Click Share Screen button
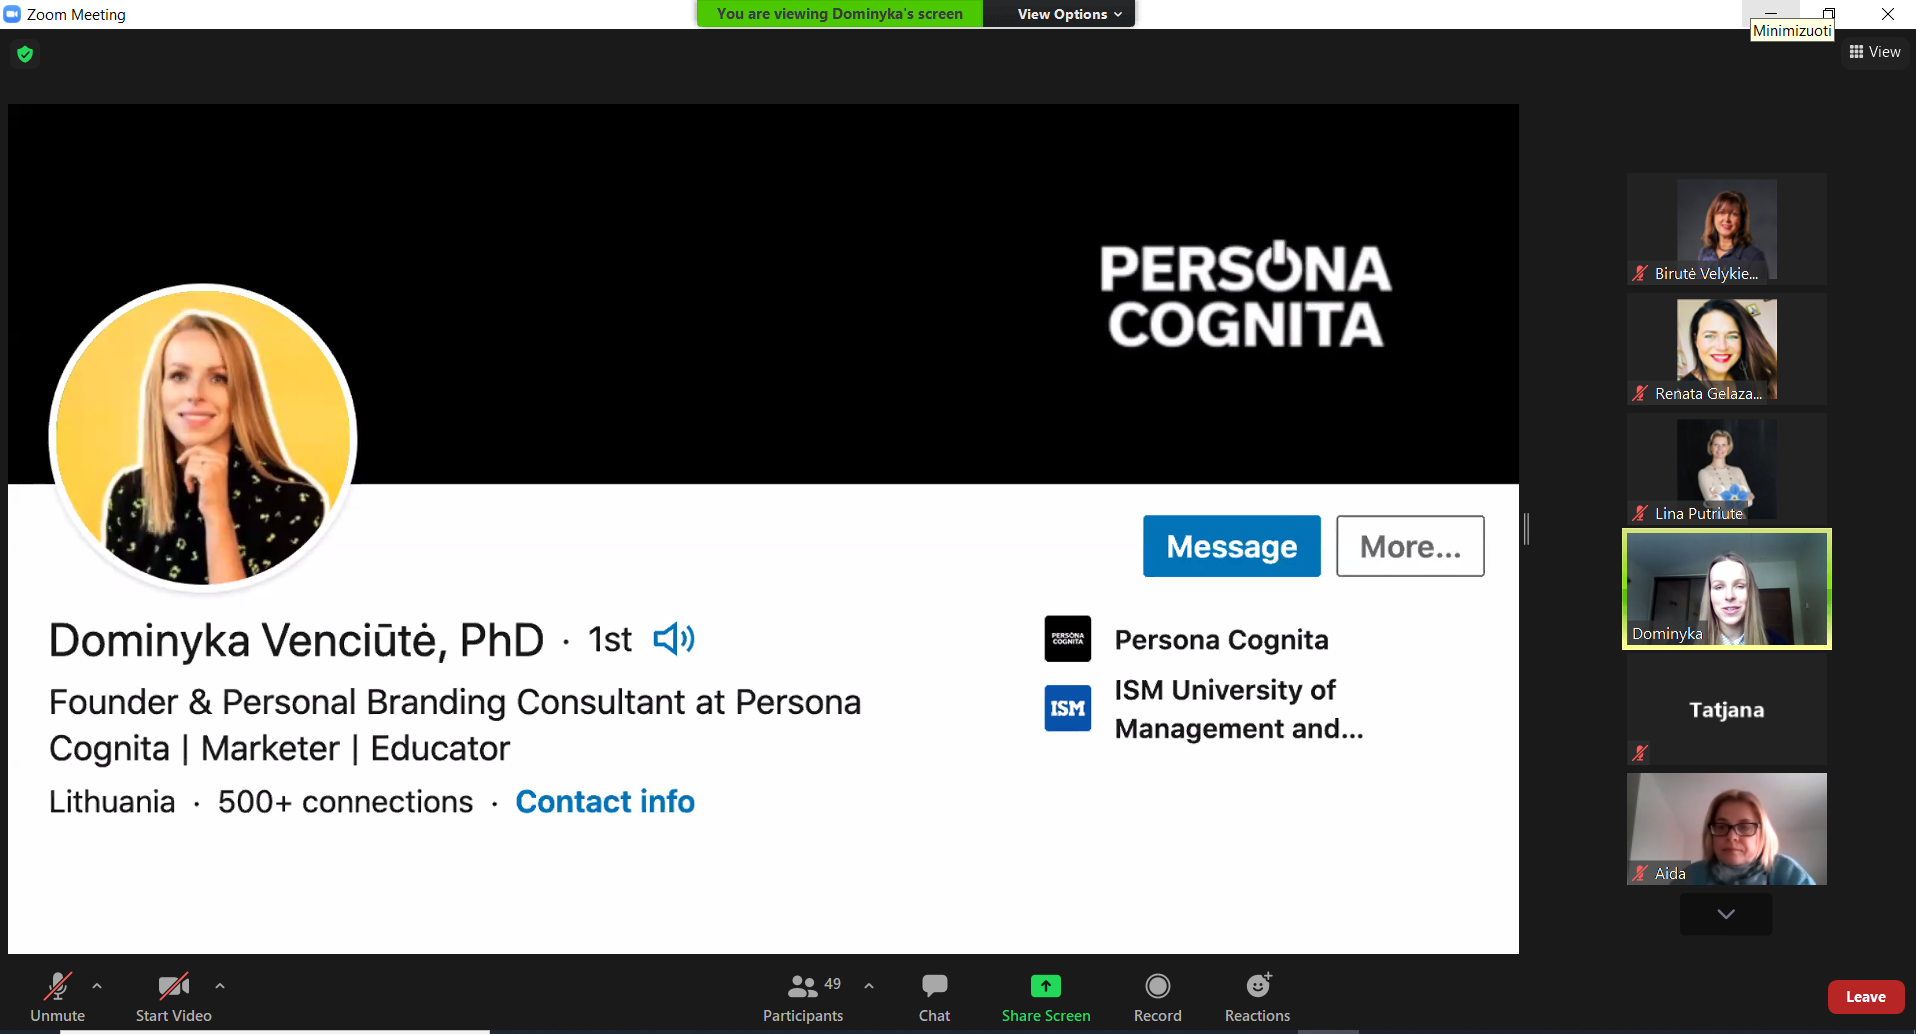 click(1046, 997)
